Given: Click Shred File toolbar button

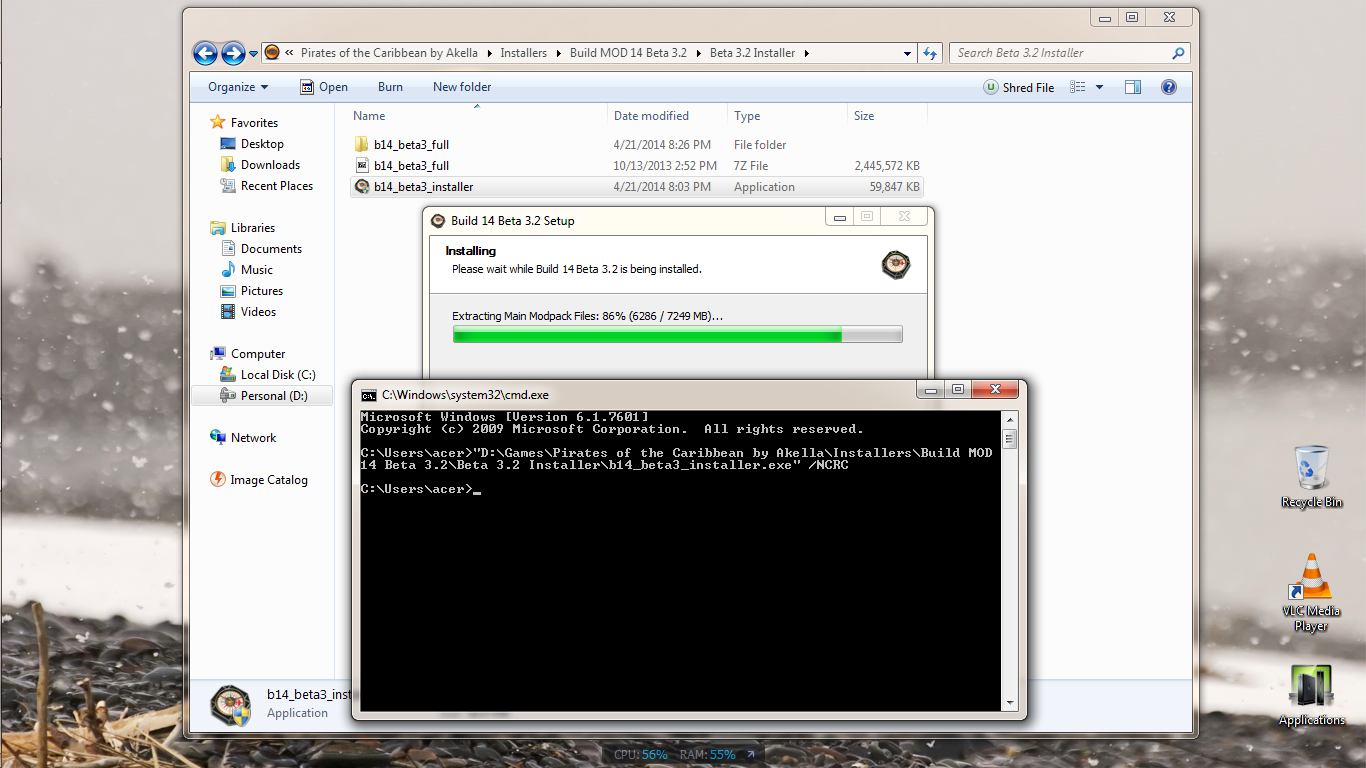Looking at the screenshot, I should pos(1019,87).
